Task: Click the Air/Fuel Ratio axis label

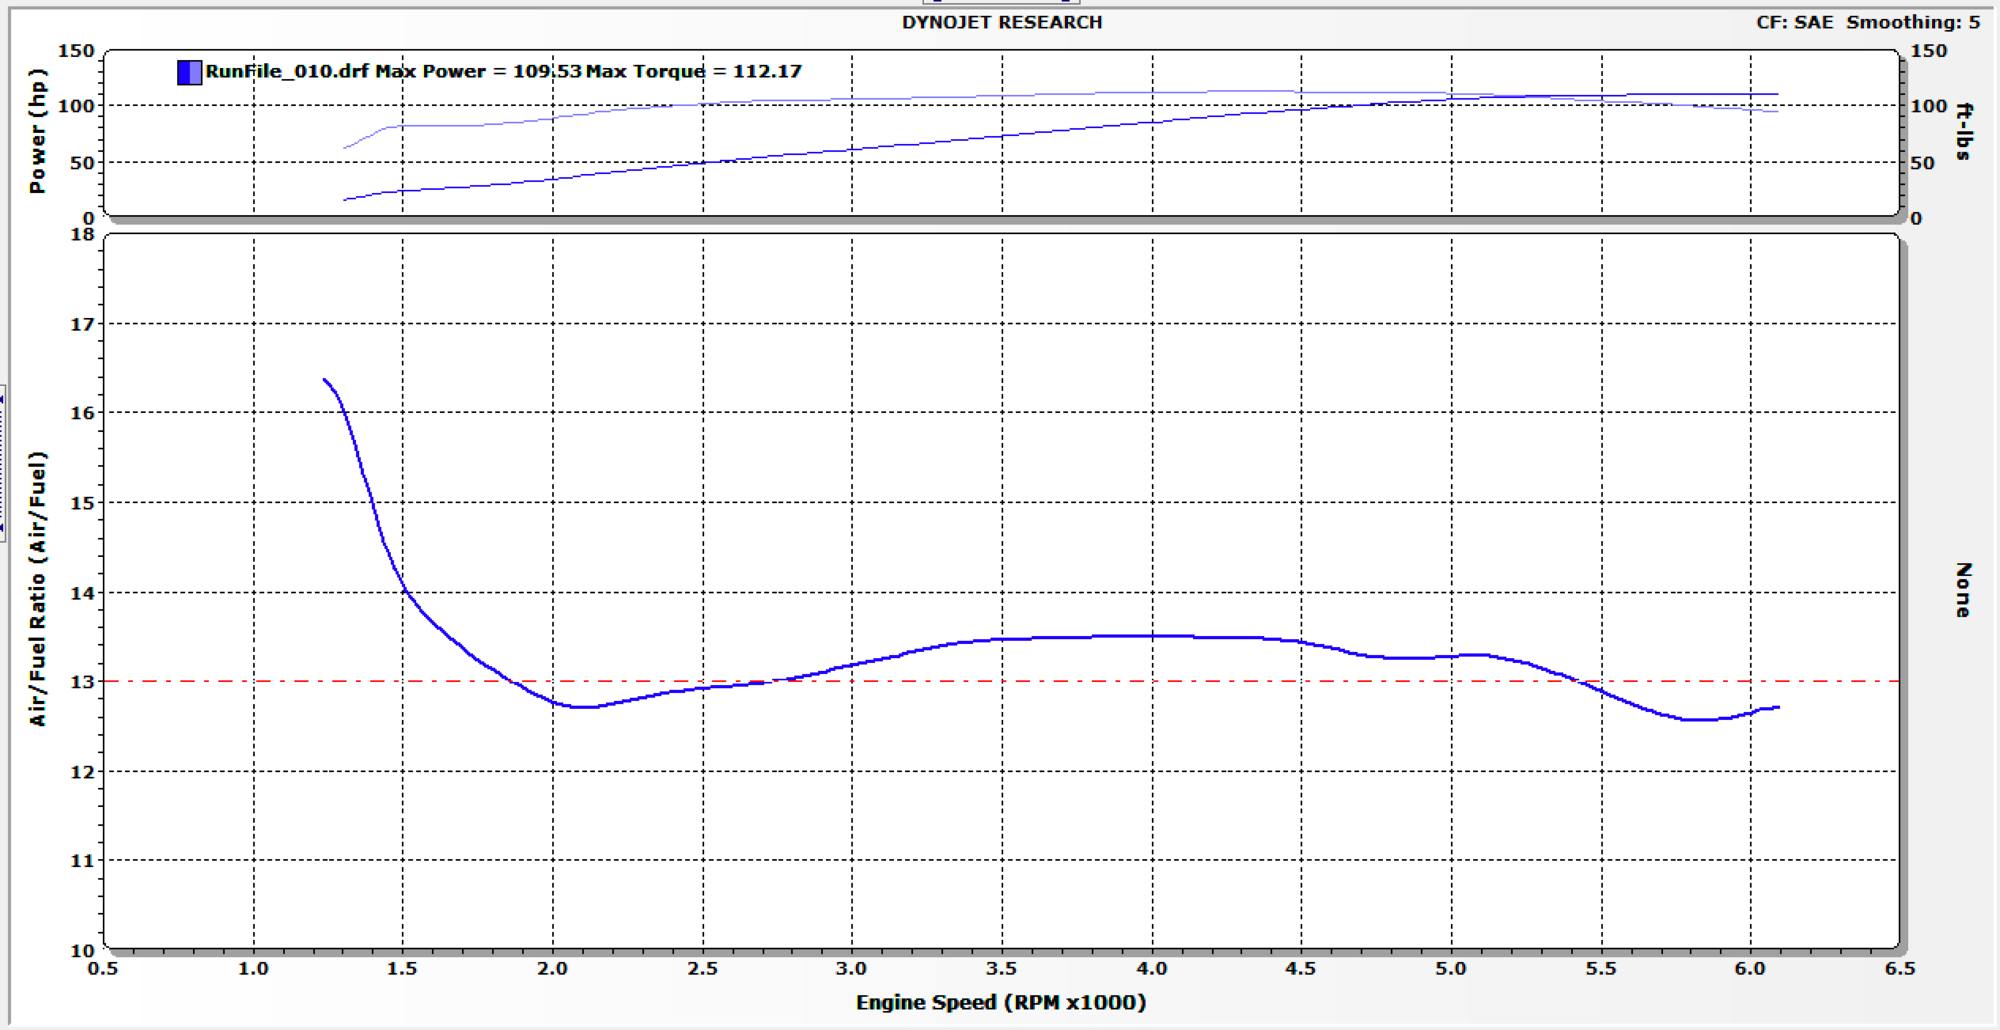Action: tap(38, 588)
